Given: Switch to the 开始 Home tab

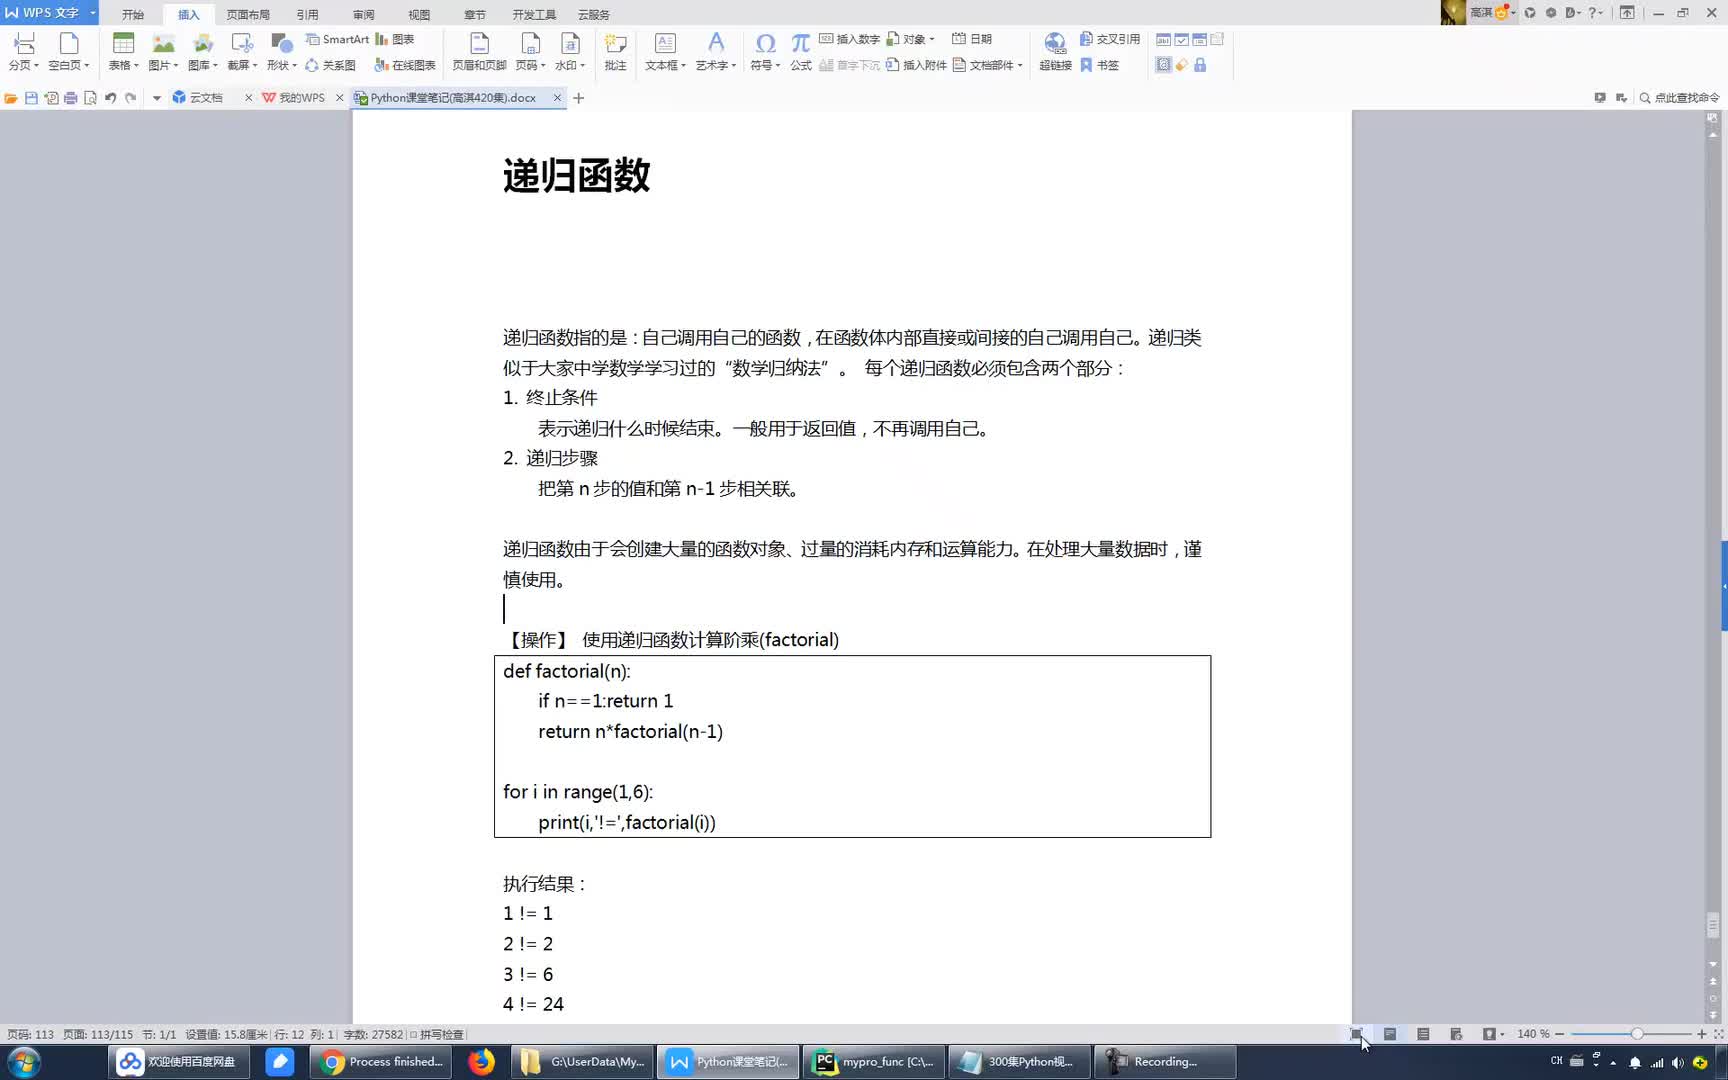Looking at the screenshot, I should [x=133, y=15].
